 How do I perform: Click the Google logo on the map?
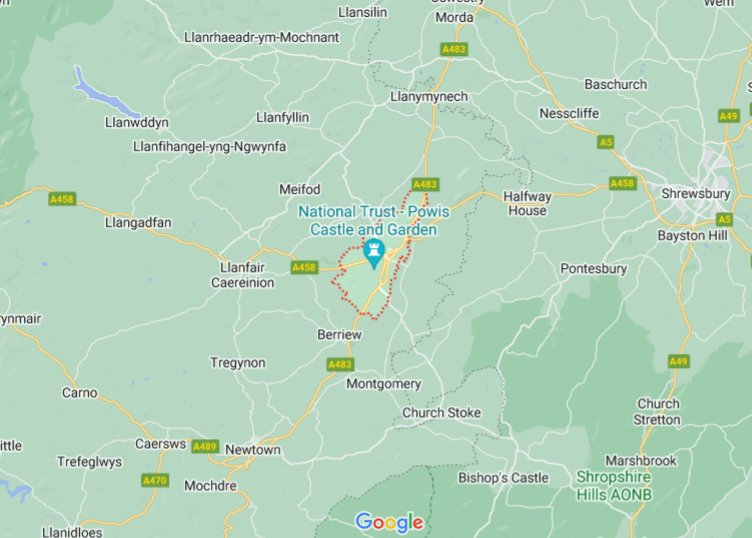pyautogui.click(x=389, y=522)
